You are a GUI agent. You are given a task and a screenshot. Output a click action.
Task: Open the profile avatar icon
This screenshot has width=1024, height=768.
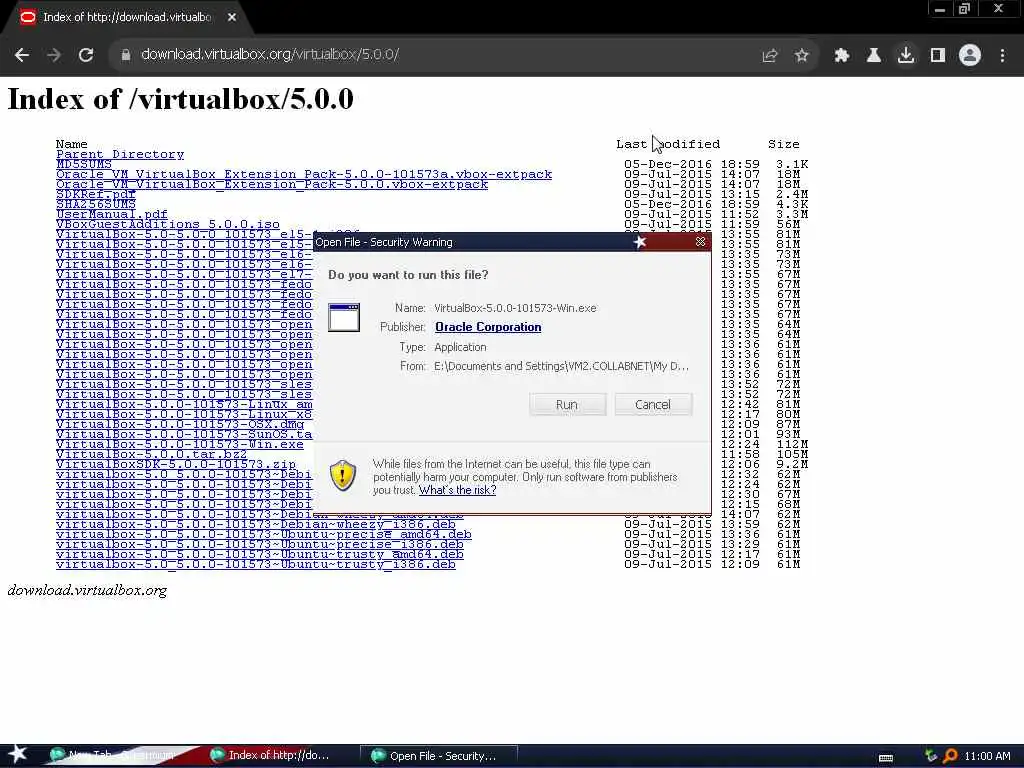coord(970,55)
